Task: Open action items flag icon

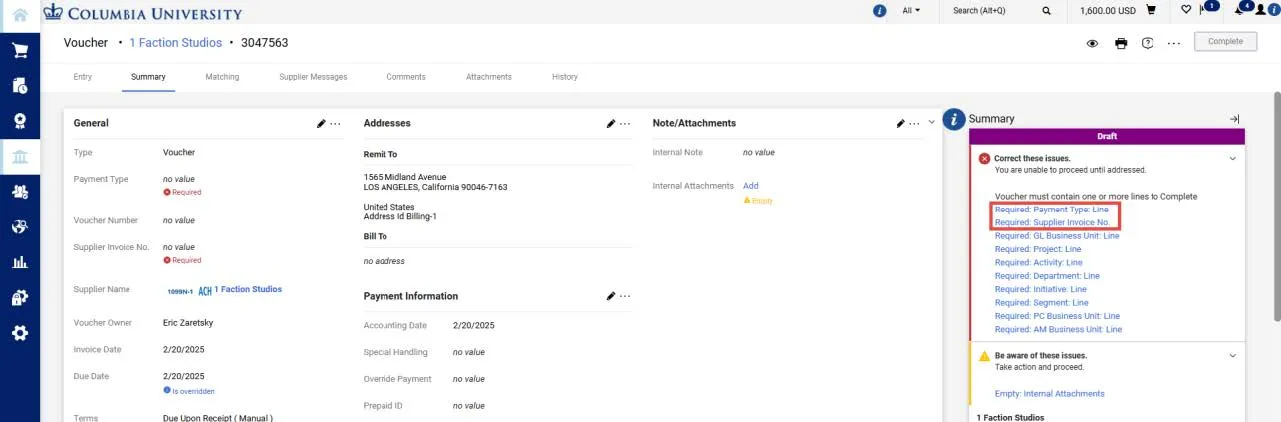Action: 1207,10
